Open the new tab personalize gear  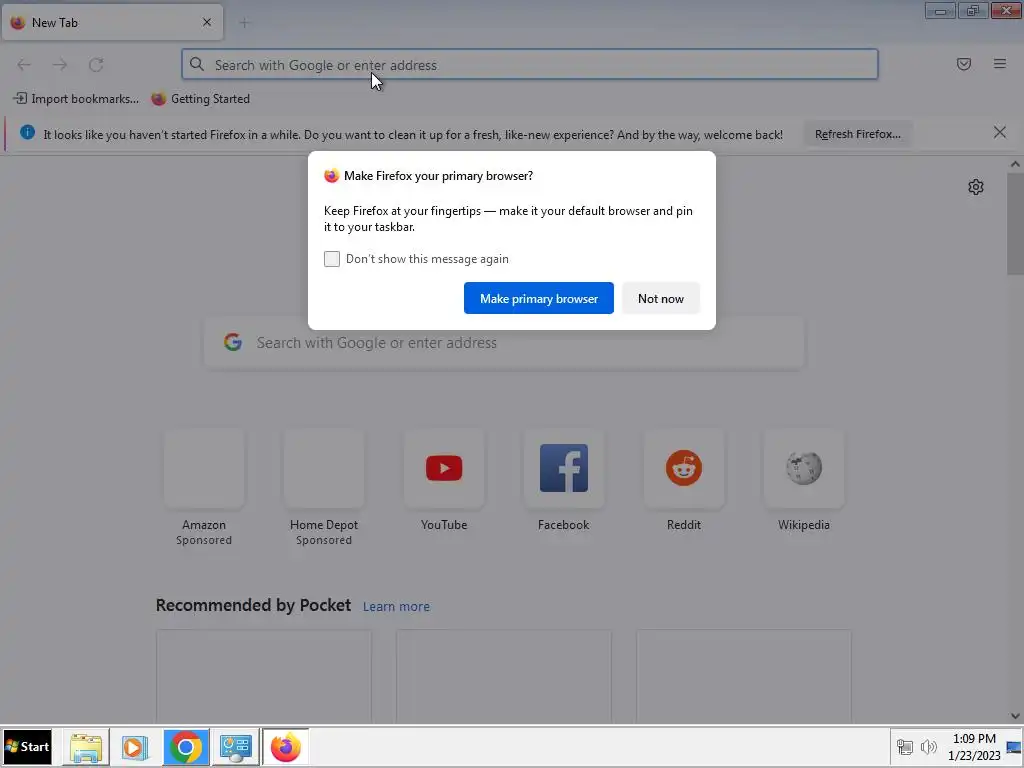pos(976,187)
